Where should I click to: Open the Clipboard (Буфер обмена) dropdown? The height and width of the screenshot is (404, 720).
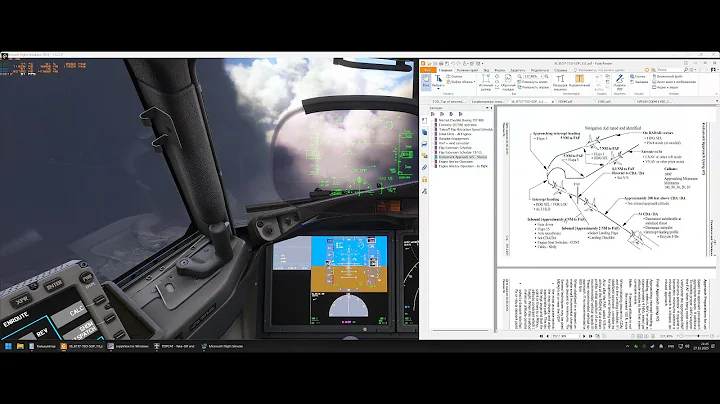461,82
